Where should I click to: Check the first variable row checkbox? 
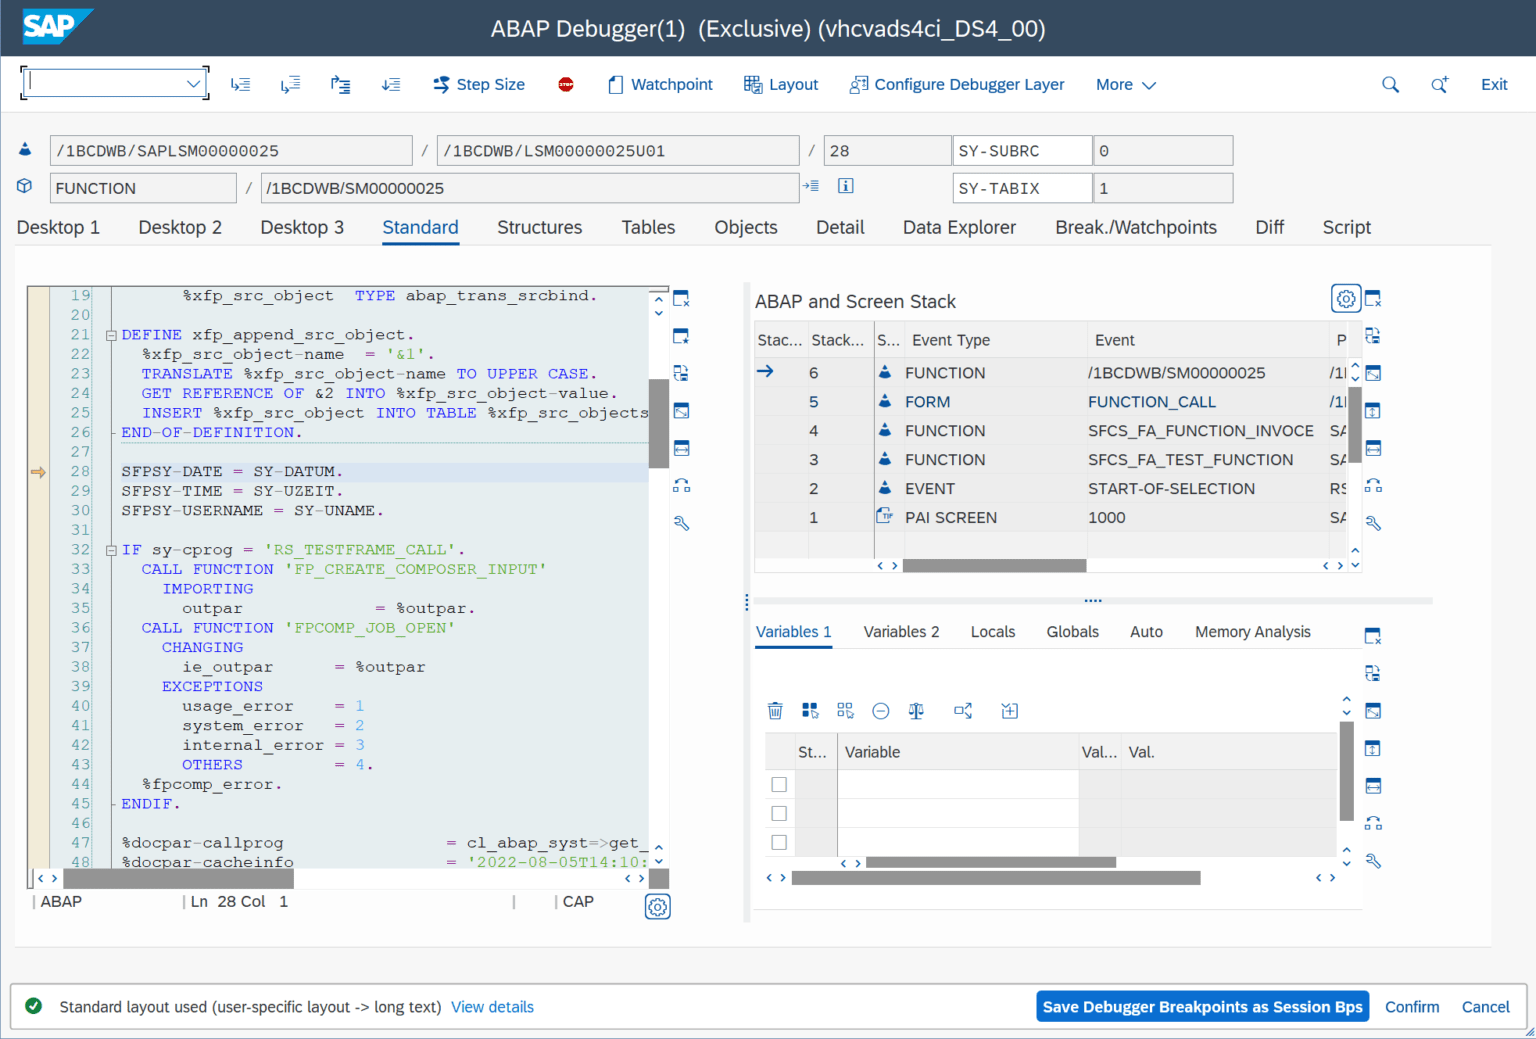pyautogui.click(x=779, y=784)
